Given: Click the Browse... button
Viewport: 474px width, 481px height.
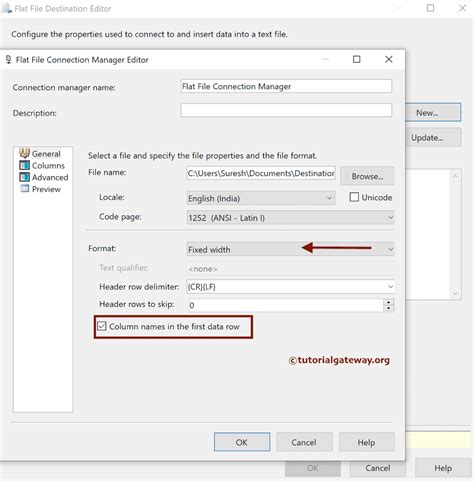Looking at the screenshot, I should (367, 176).
